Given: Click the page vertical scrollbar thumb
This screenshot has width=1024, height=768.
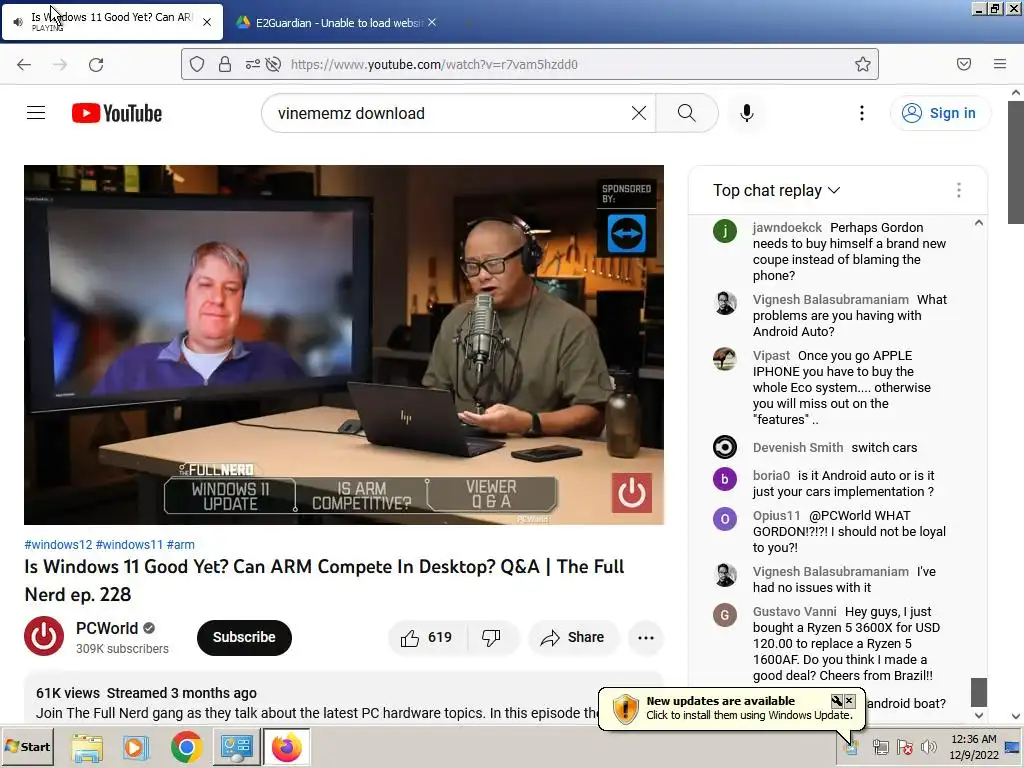Looking at the screenshot, I should [x=1016, y=163].
